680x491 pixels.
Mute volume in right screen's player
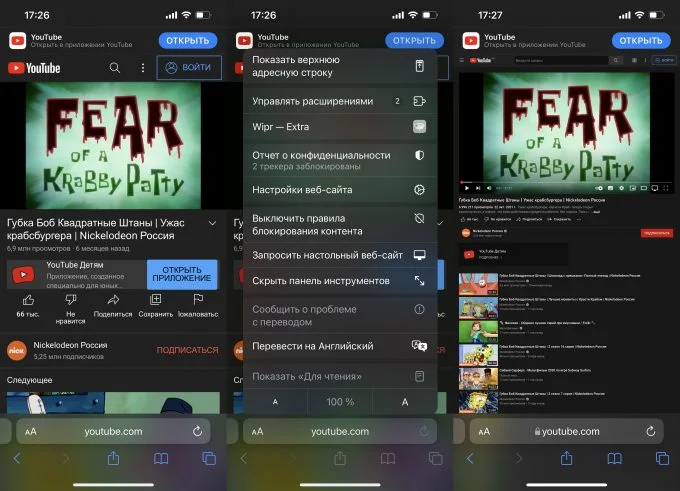pyautogui.click(x=489, y=188)
